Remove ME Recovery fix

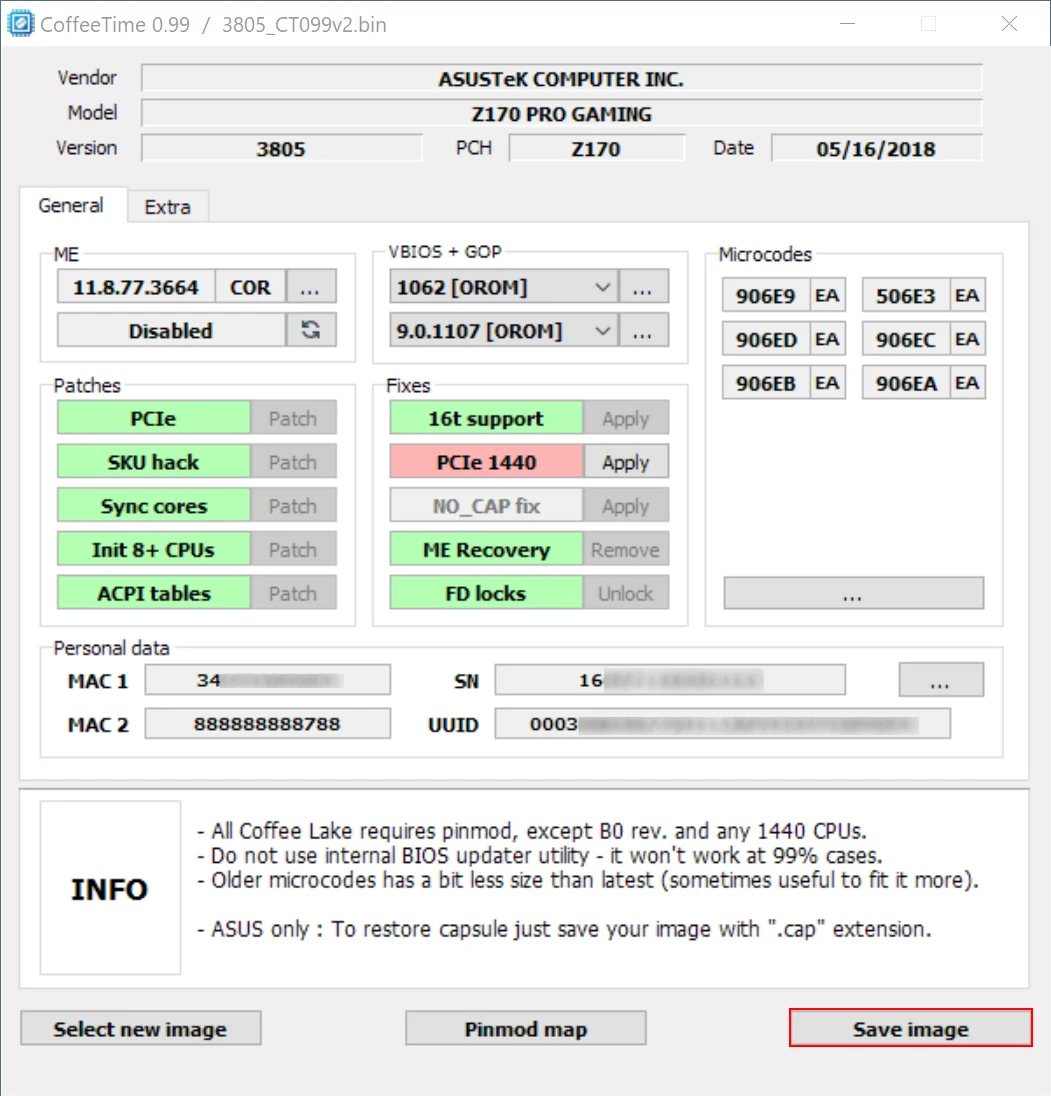coord(626,549)
